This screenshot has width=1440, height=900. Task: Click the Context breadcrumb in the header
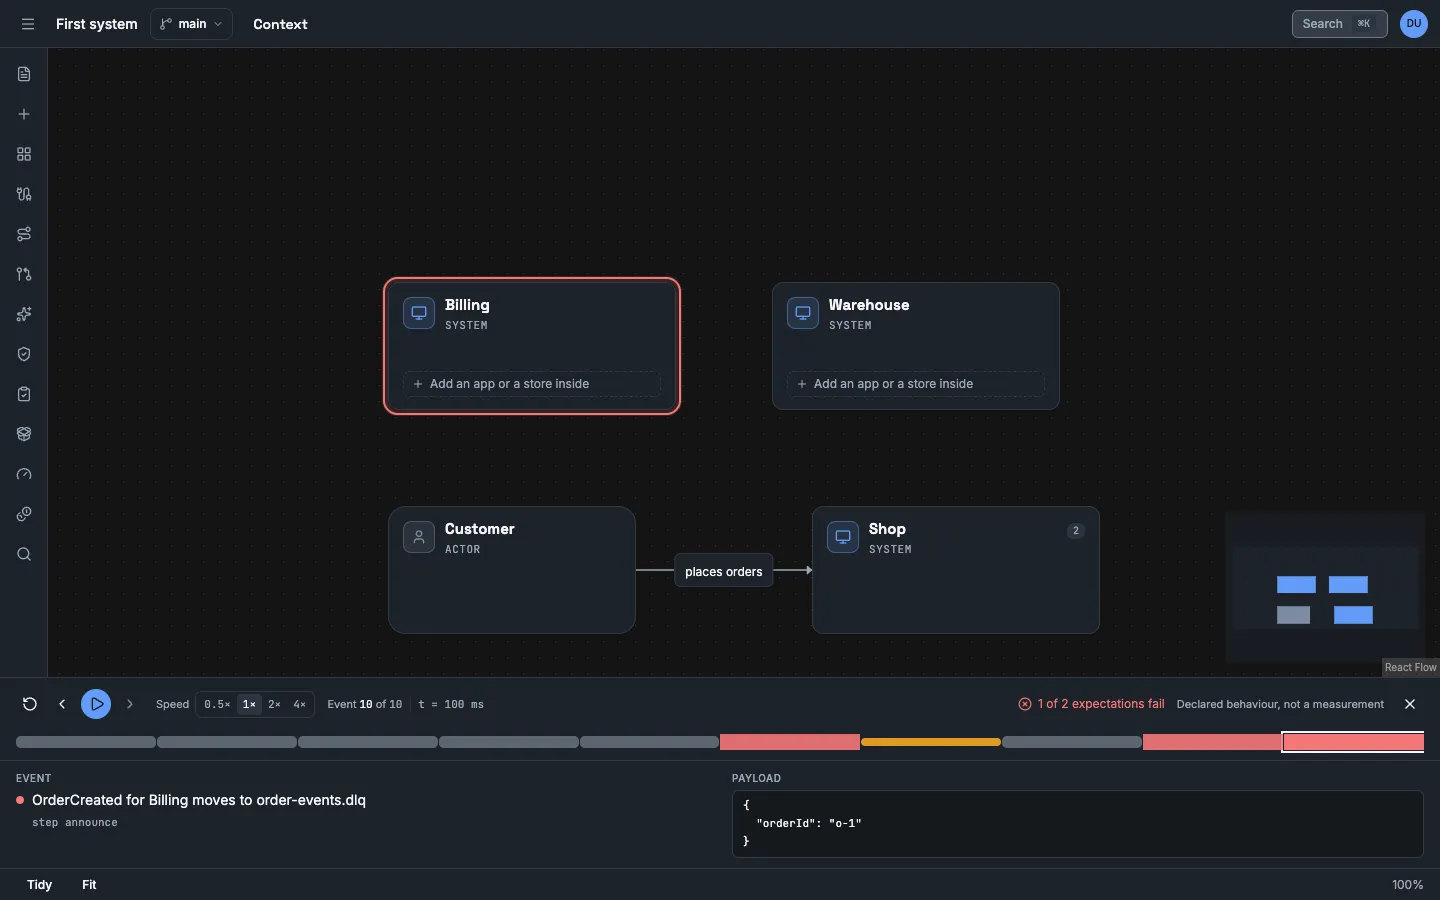click(280, 24)
